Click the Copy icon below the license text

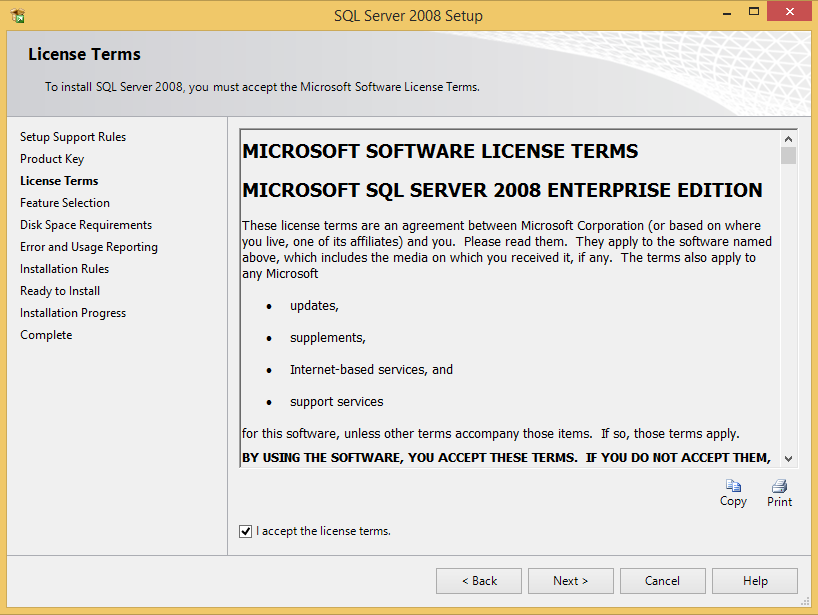pyautogui.click(x=733, y=487)
